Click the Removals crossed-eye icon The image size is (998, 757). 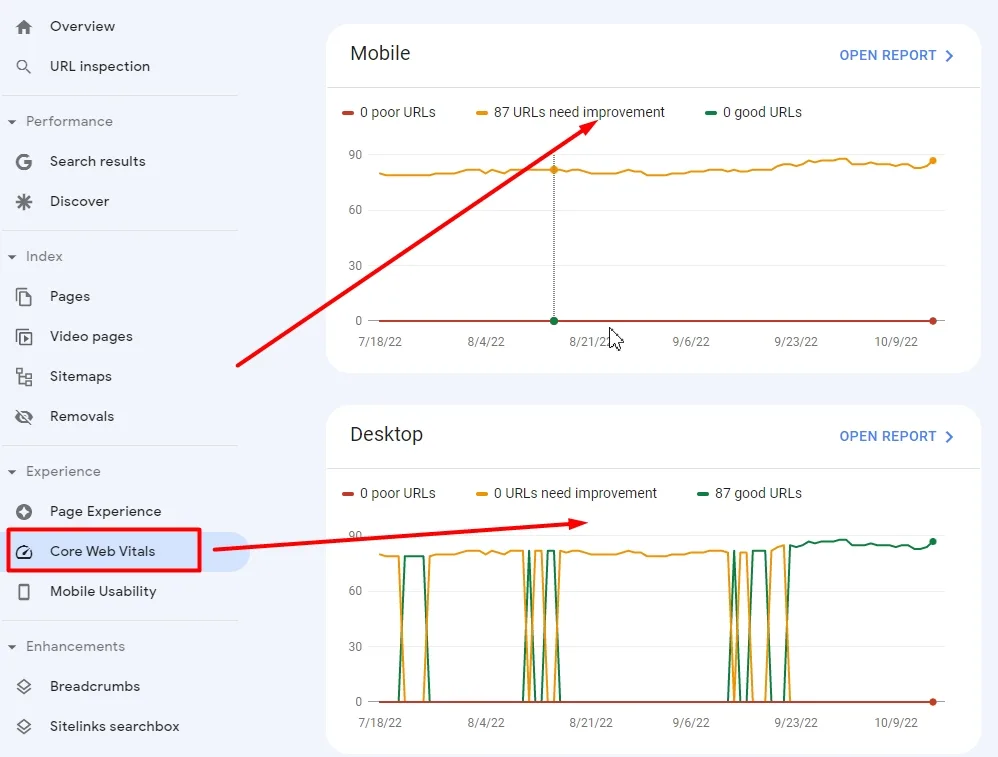coord(24,417)
